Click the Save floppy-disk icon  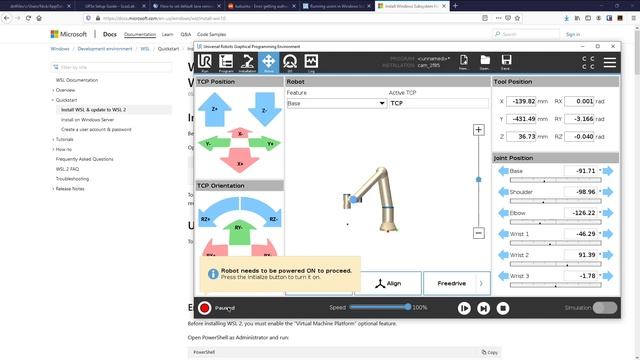tap(506, 62)
